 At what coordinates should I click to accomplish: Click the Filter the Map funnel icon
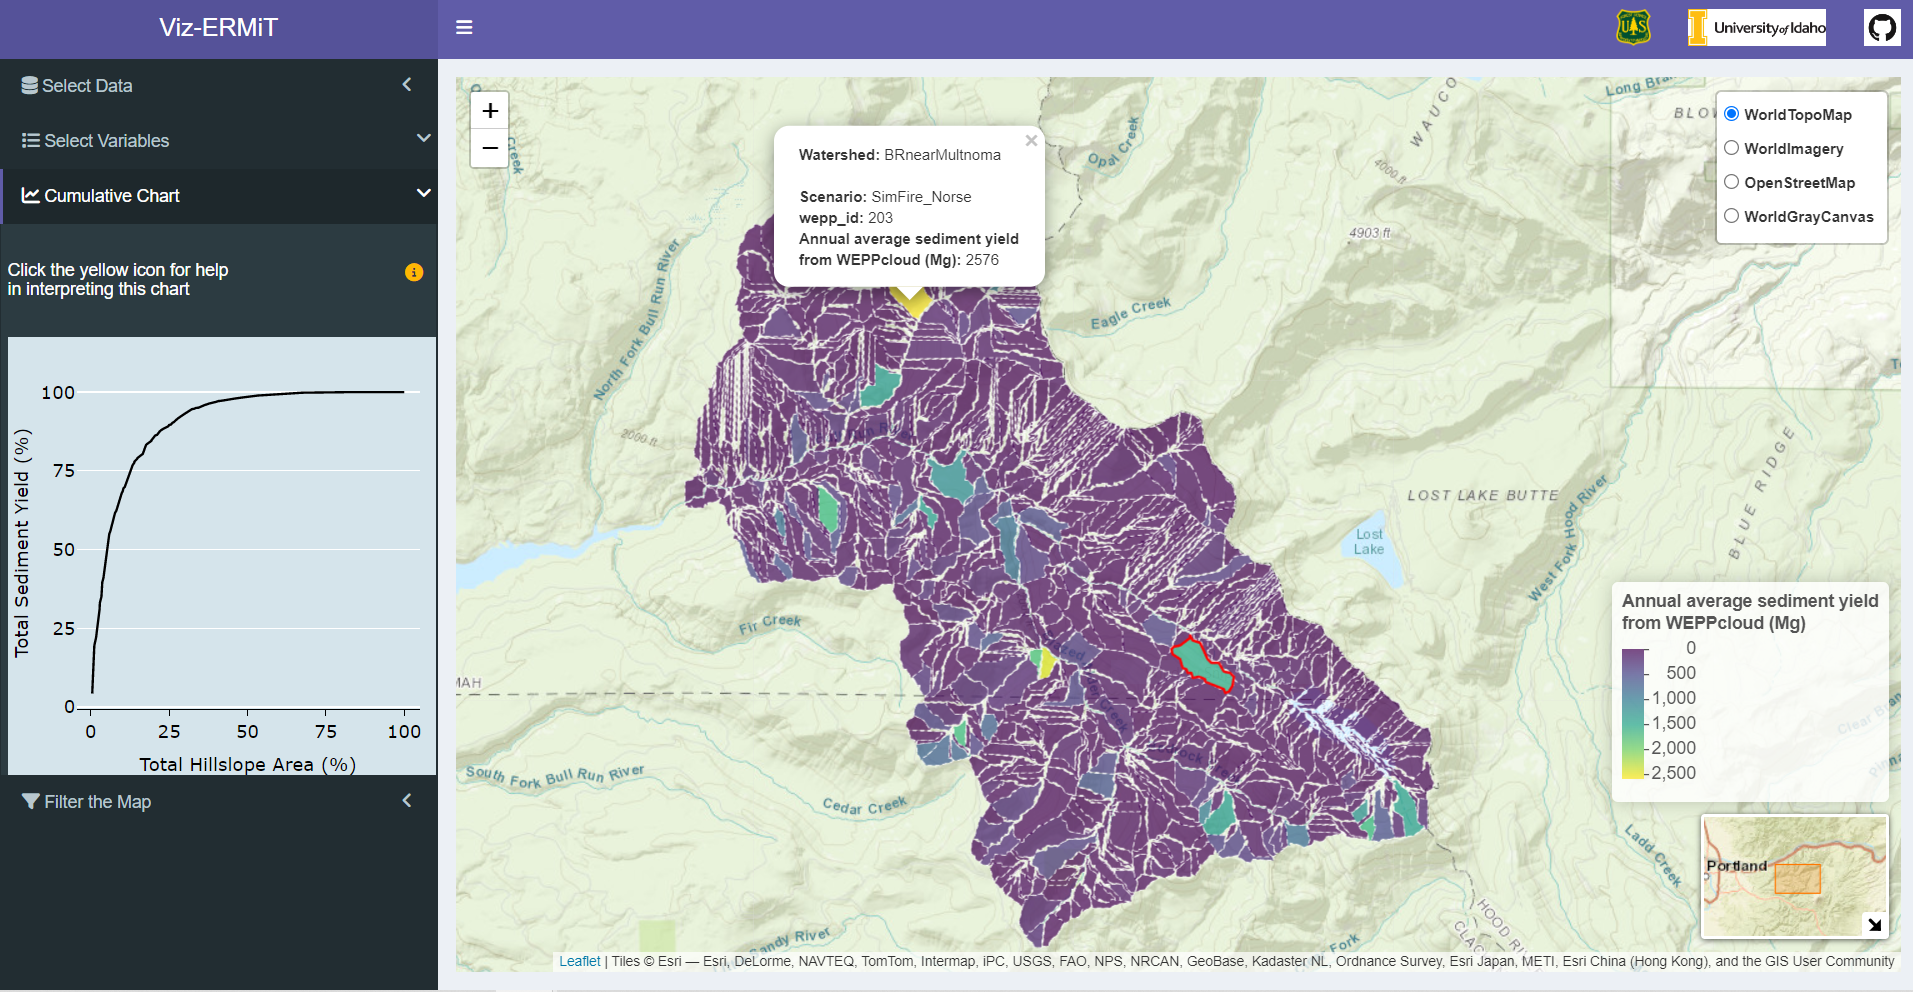tap(31, 802)
